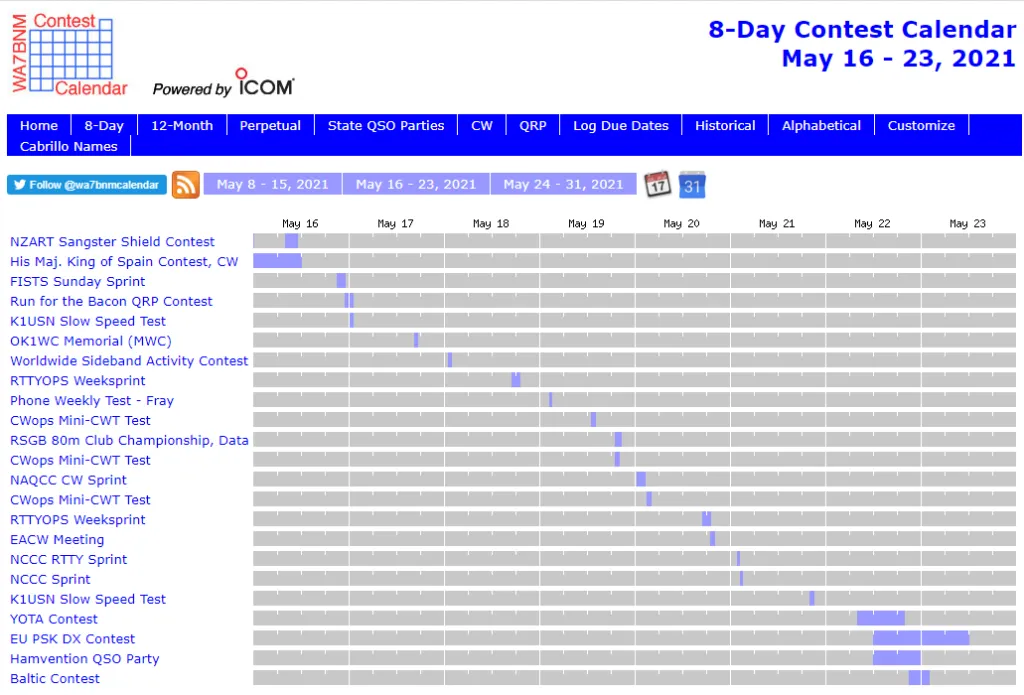This screenshot has height=695, width=1024.
Task: Click the Google Calendar icon
Action: (x=692, y=185)
